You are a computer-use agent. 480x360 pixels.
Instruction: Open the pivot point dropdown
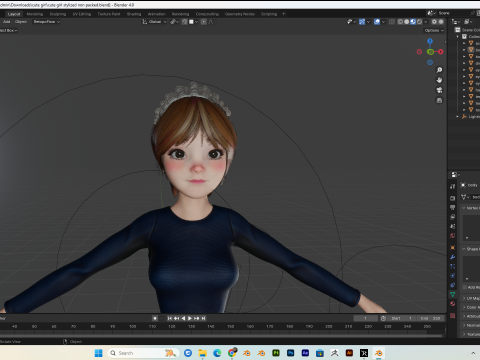click(175, 22)
